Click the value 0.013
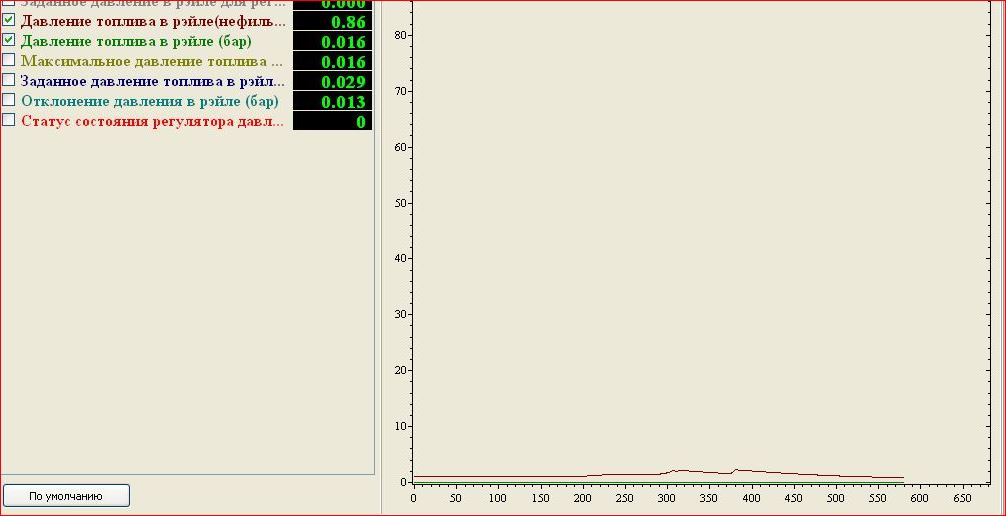 (332, 101)
